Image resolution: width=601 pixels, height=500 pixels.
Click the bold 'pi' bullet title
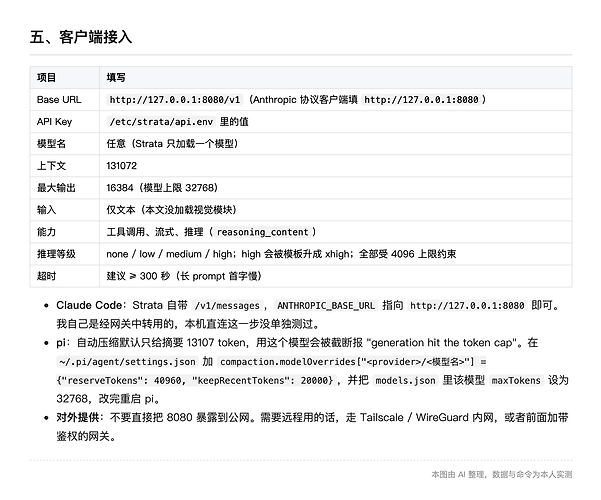pyautogui.click(x=61, y=342)
